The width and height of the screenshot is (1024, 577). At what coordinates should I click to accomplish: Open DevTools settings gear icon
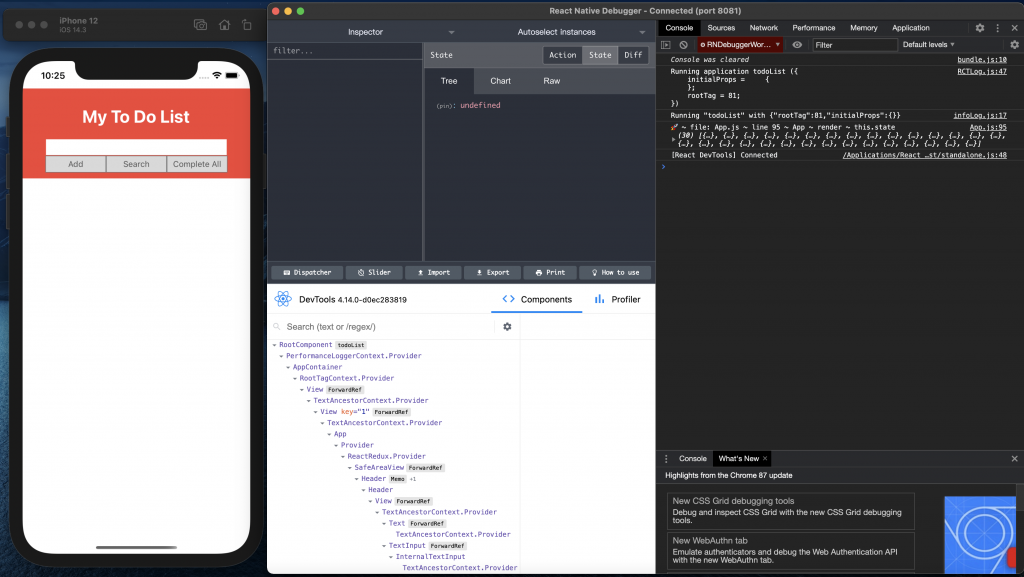tap(980, 28)
